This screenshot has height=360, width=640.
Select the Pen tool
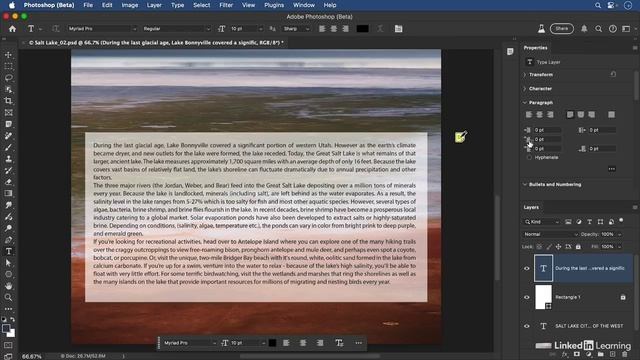point(8,240)
